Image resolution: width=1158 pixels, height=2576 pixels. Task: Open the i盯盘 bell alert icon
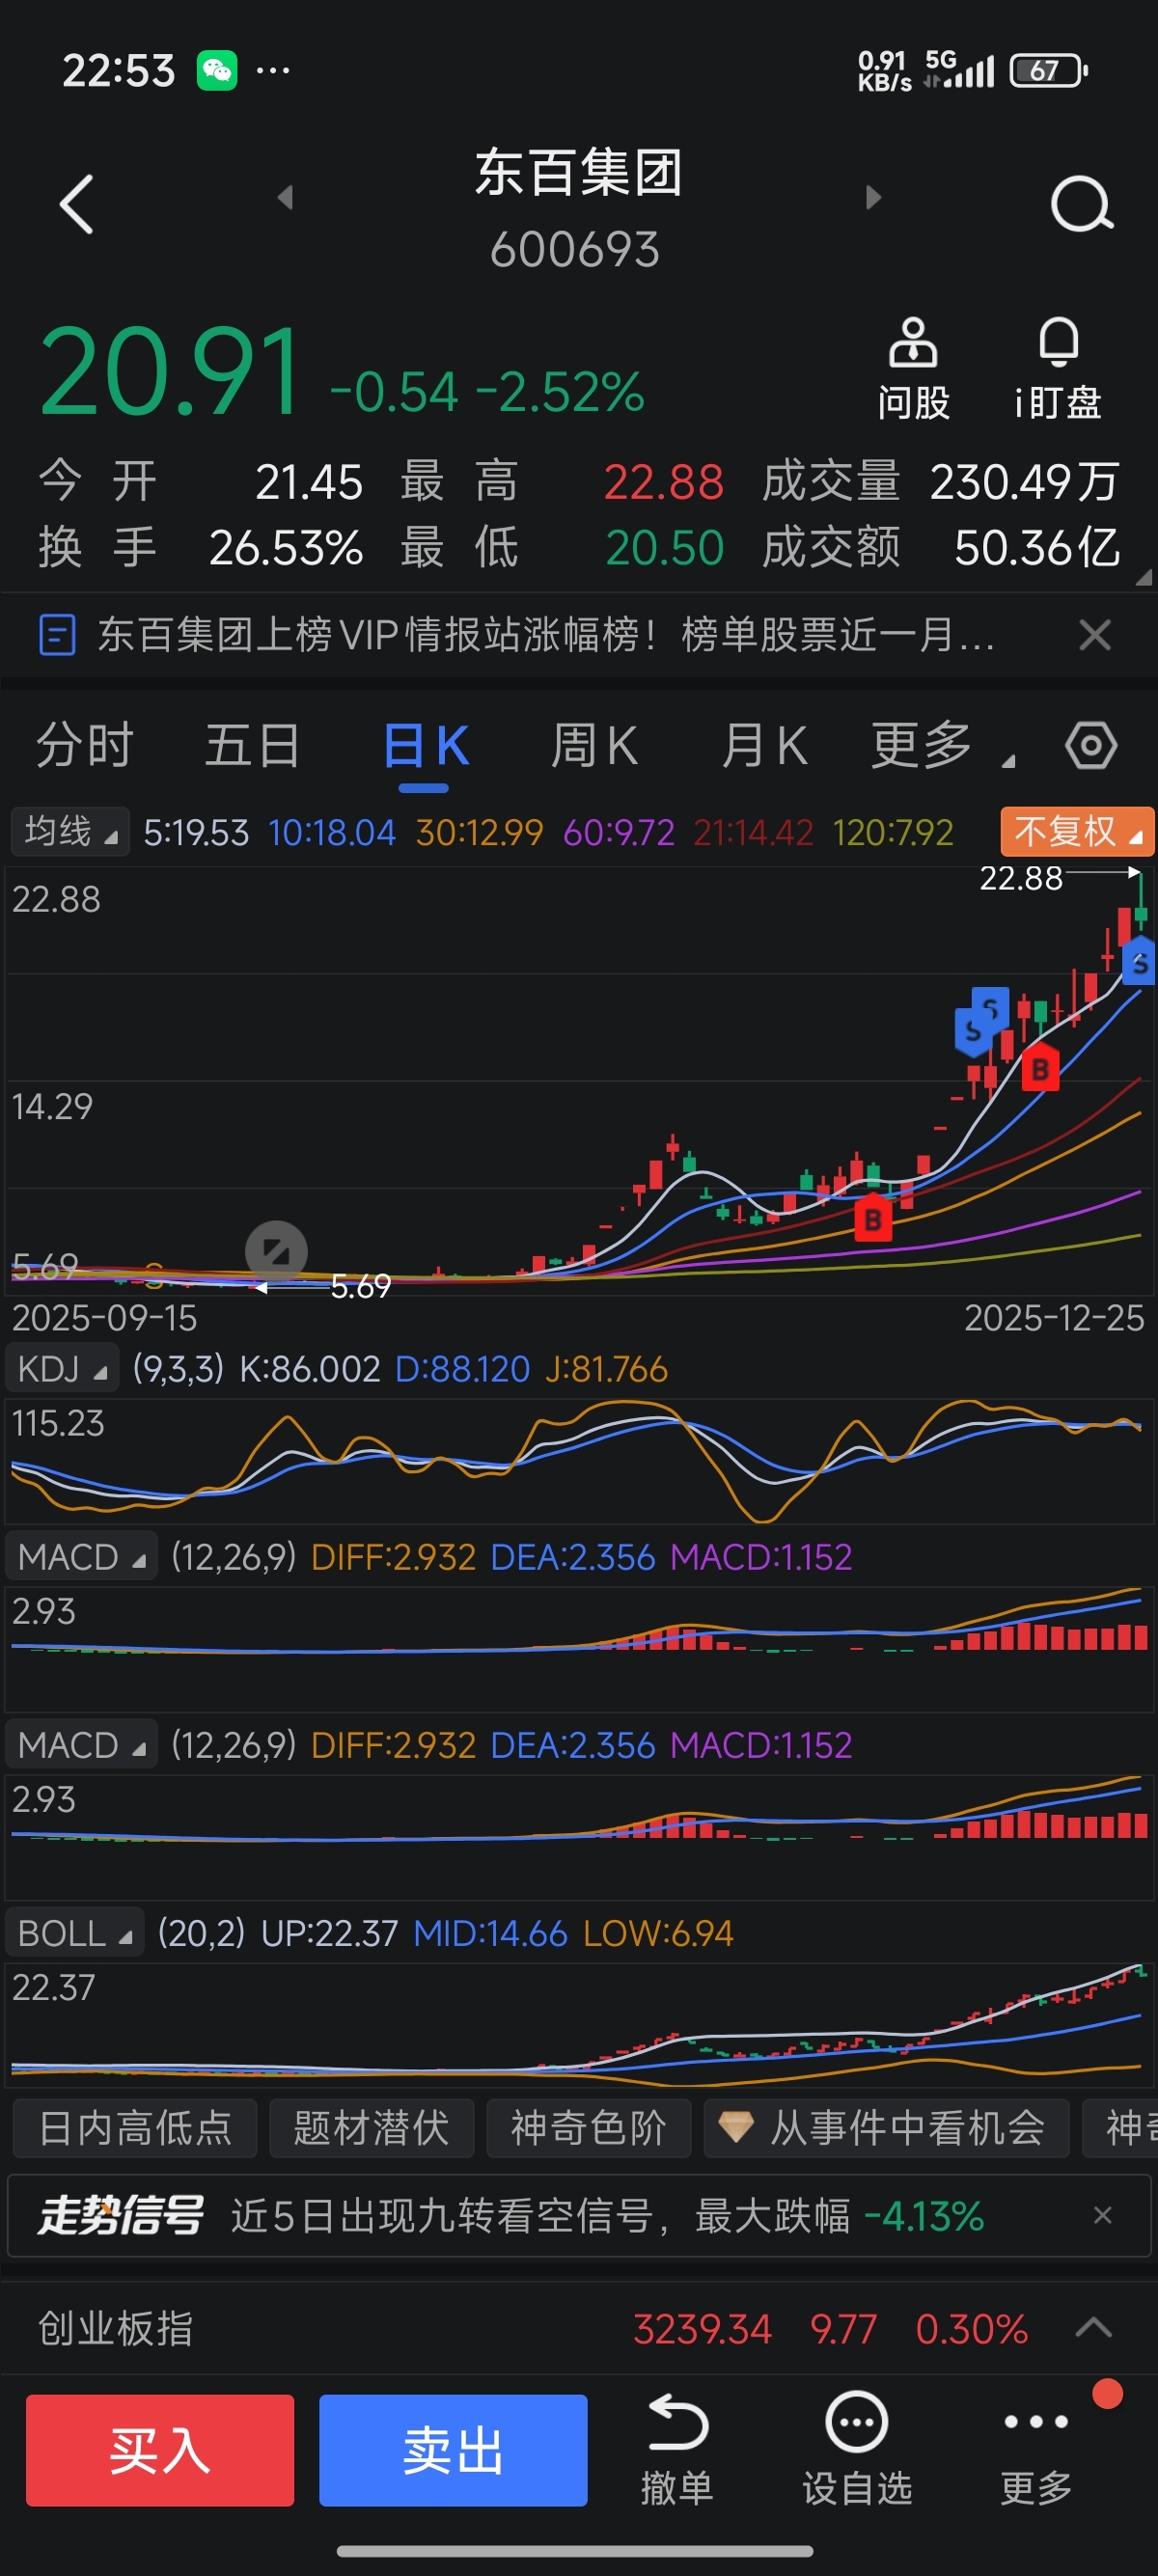pyautogui.click(x=1058, y=369)
